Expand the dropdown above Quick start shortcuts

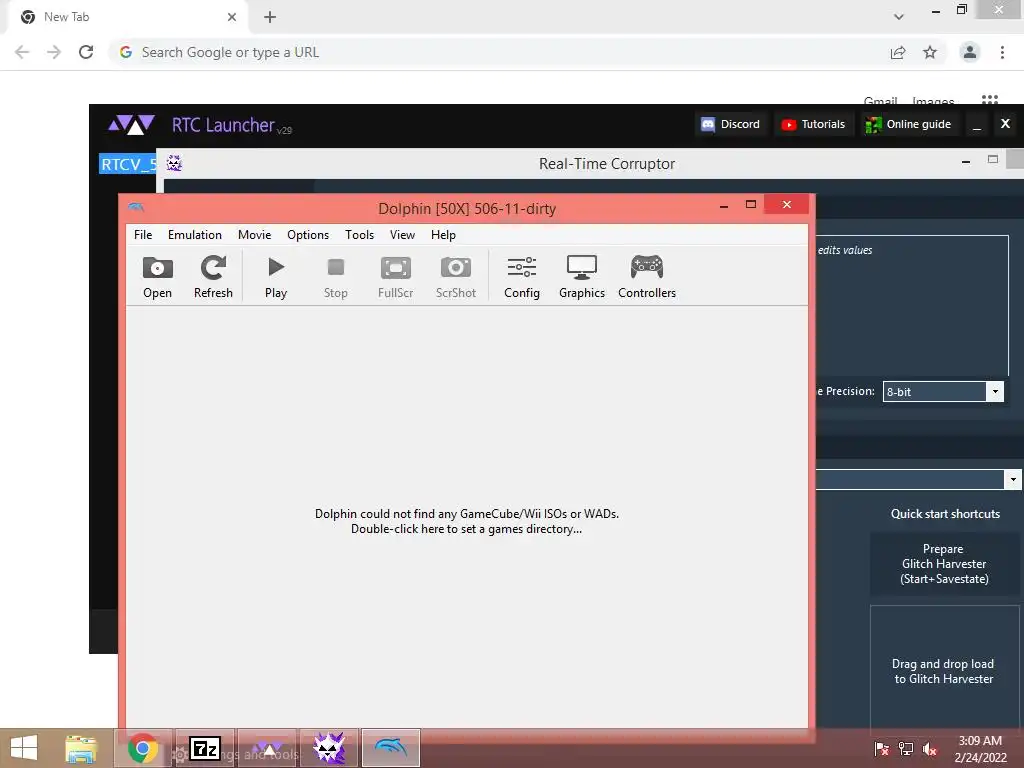(x=1012, y=479)
